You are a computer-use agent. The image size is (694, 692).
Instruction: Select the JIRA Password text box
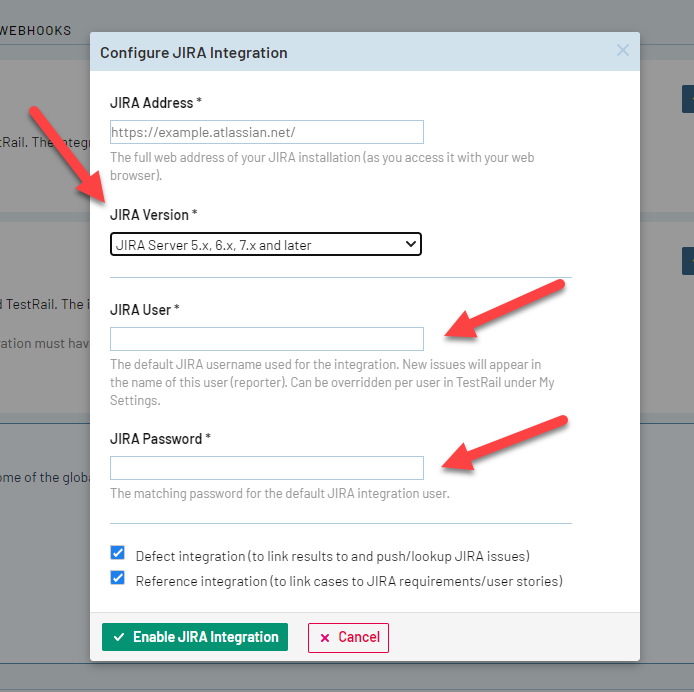coord(266,467)
